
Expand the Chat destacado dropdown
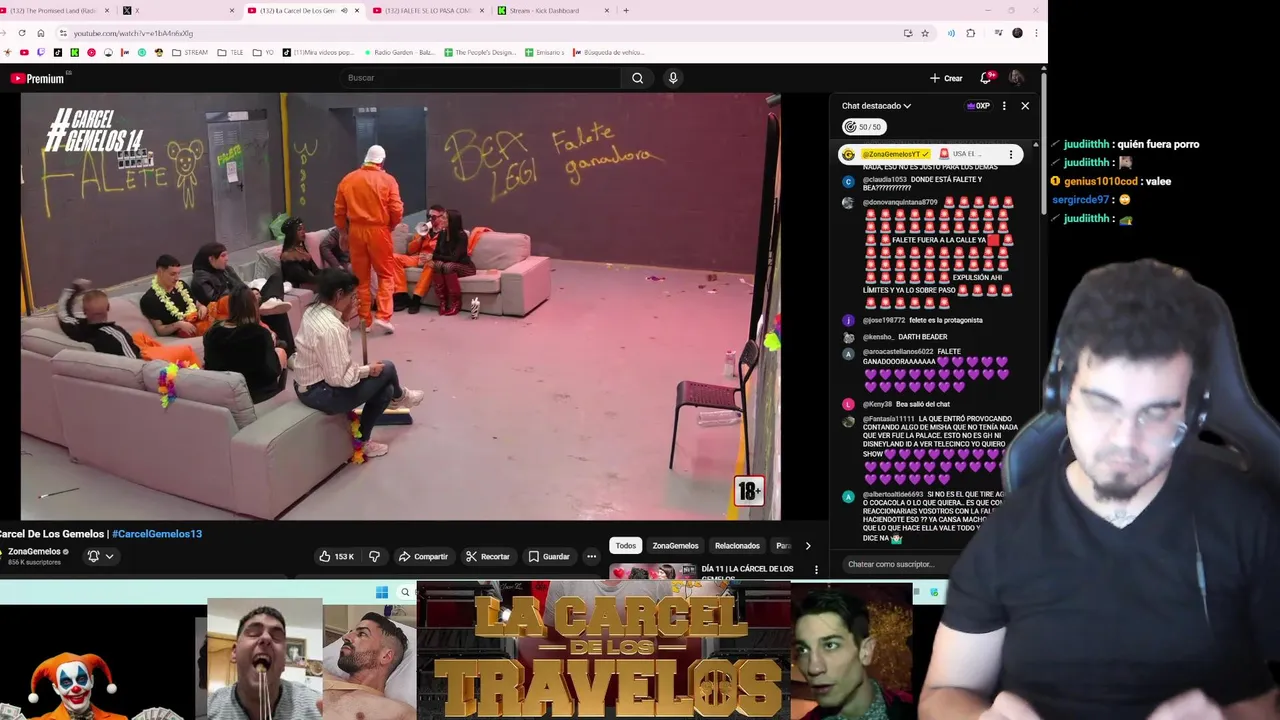(876, 106)
